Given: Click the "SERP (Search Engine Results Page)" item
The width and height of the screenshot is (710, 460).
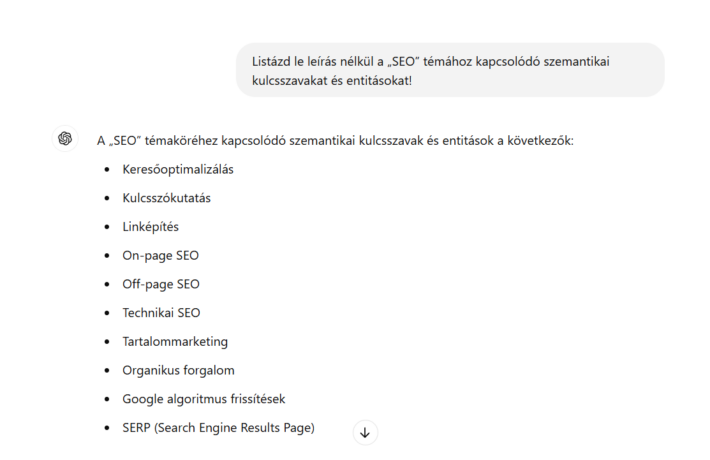Looking at the screenshot, I should [x=218, y=428].
